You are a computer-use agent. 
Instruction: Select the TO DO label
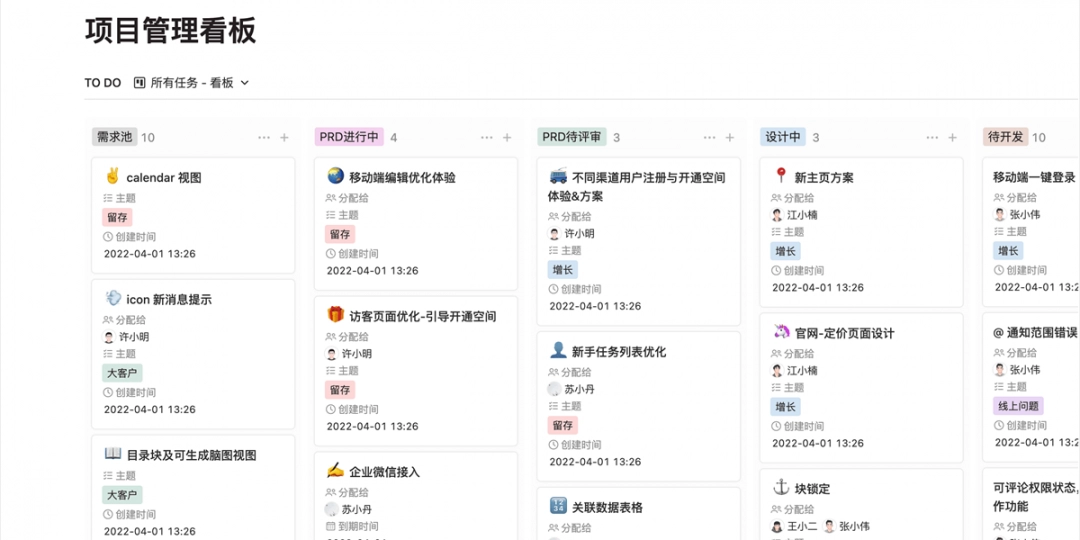coord(103,83)
